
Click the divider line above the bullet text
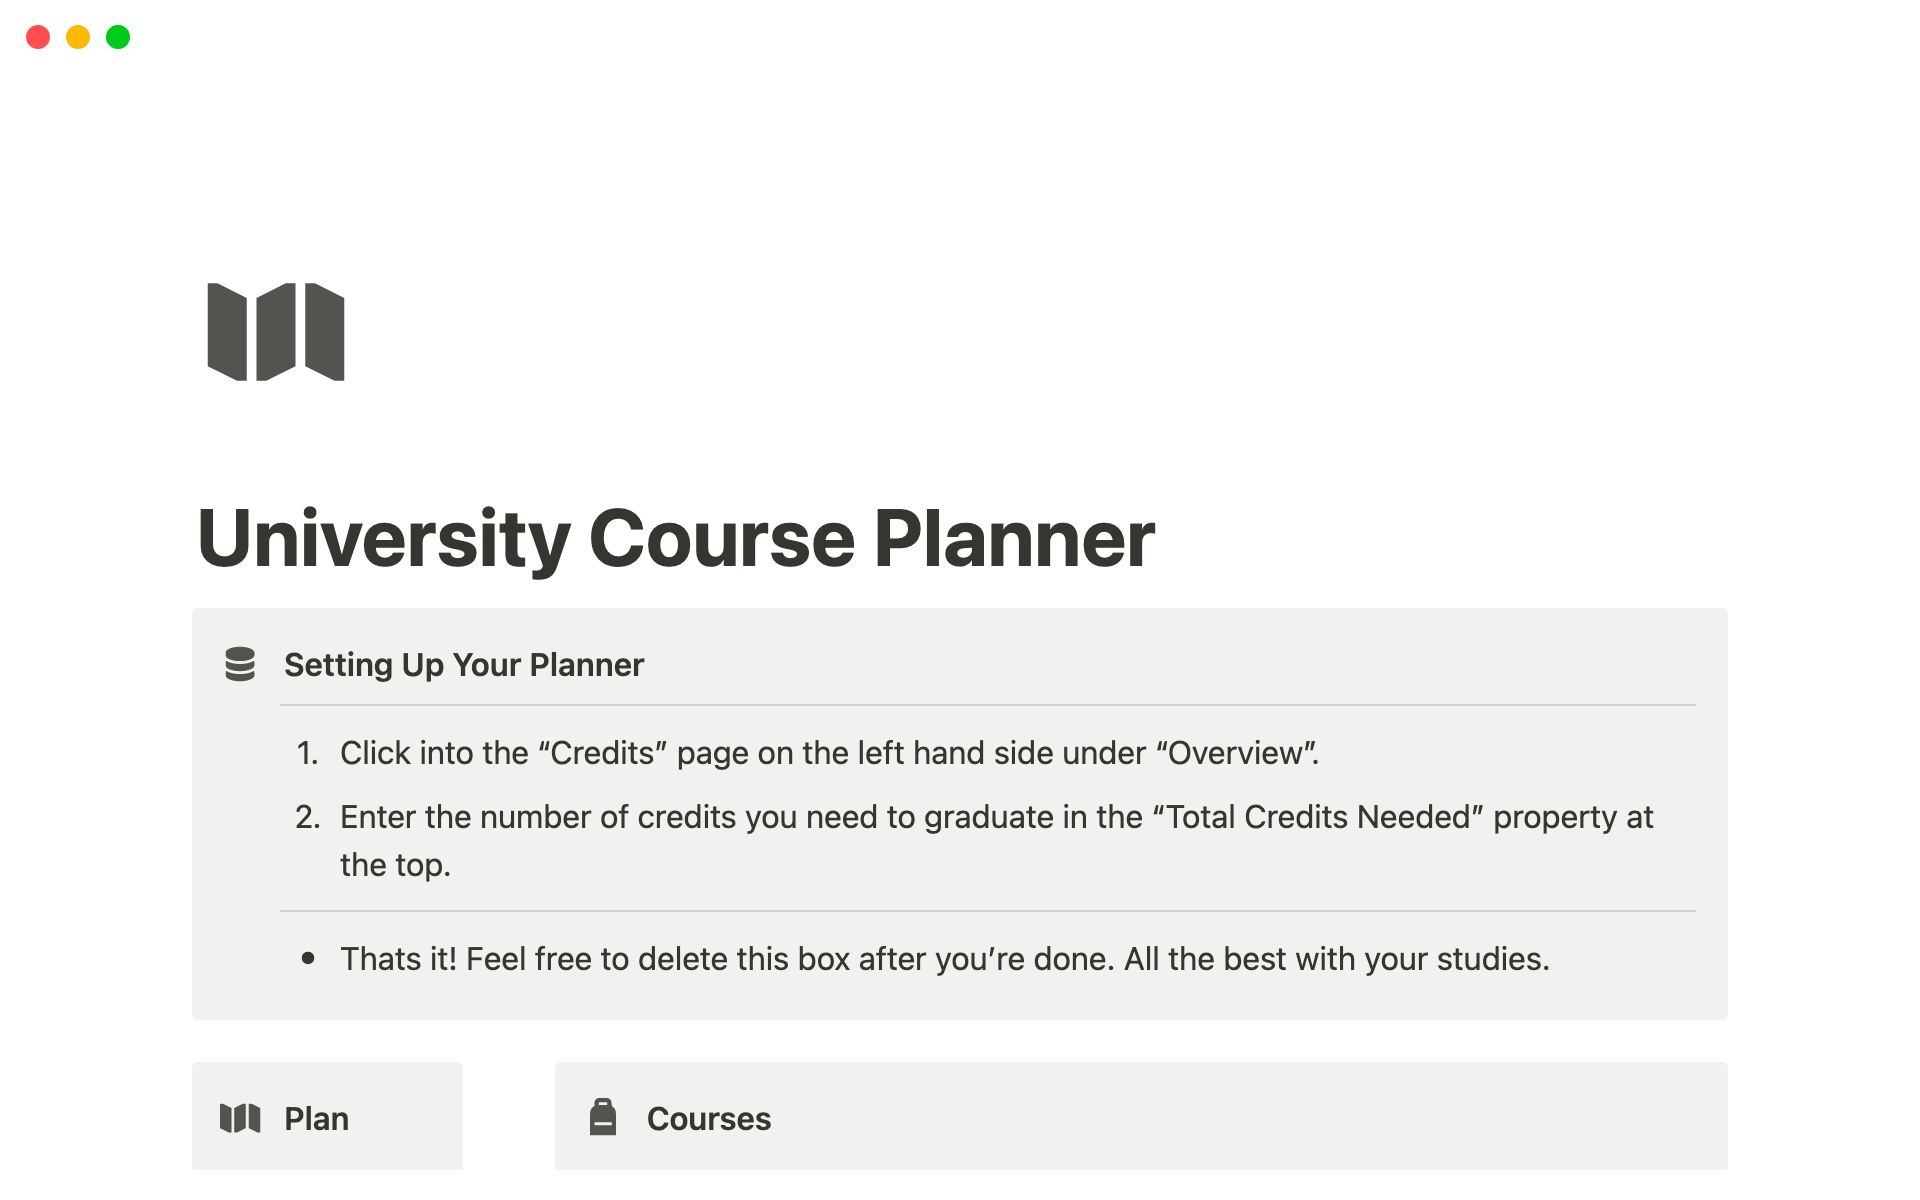[x=987, y=911]
